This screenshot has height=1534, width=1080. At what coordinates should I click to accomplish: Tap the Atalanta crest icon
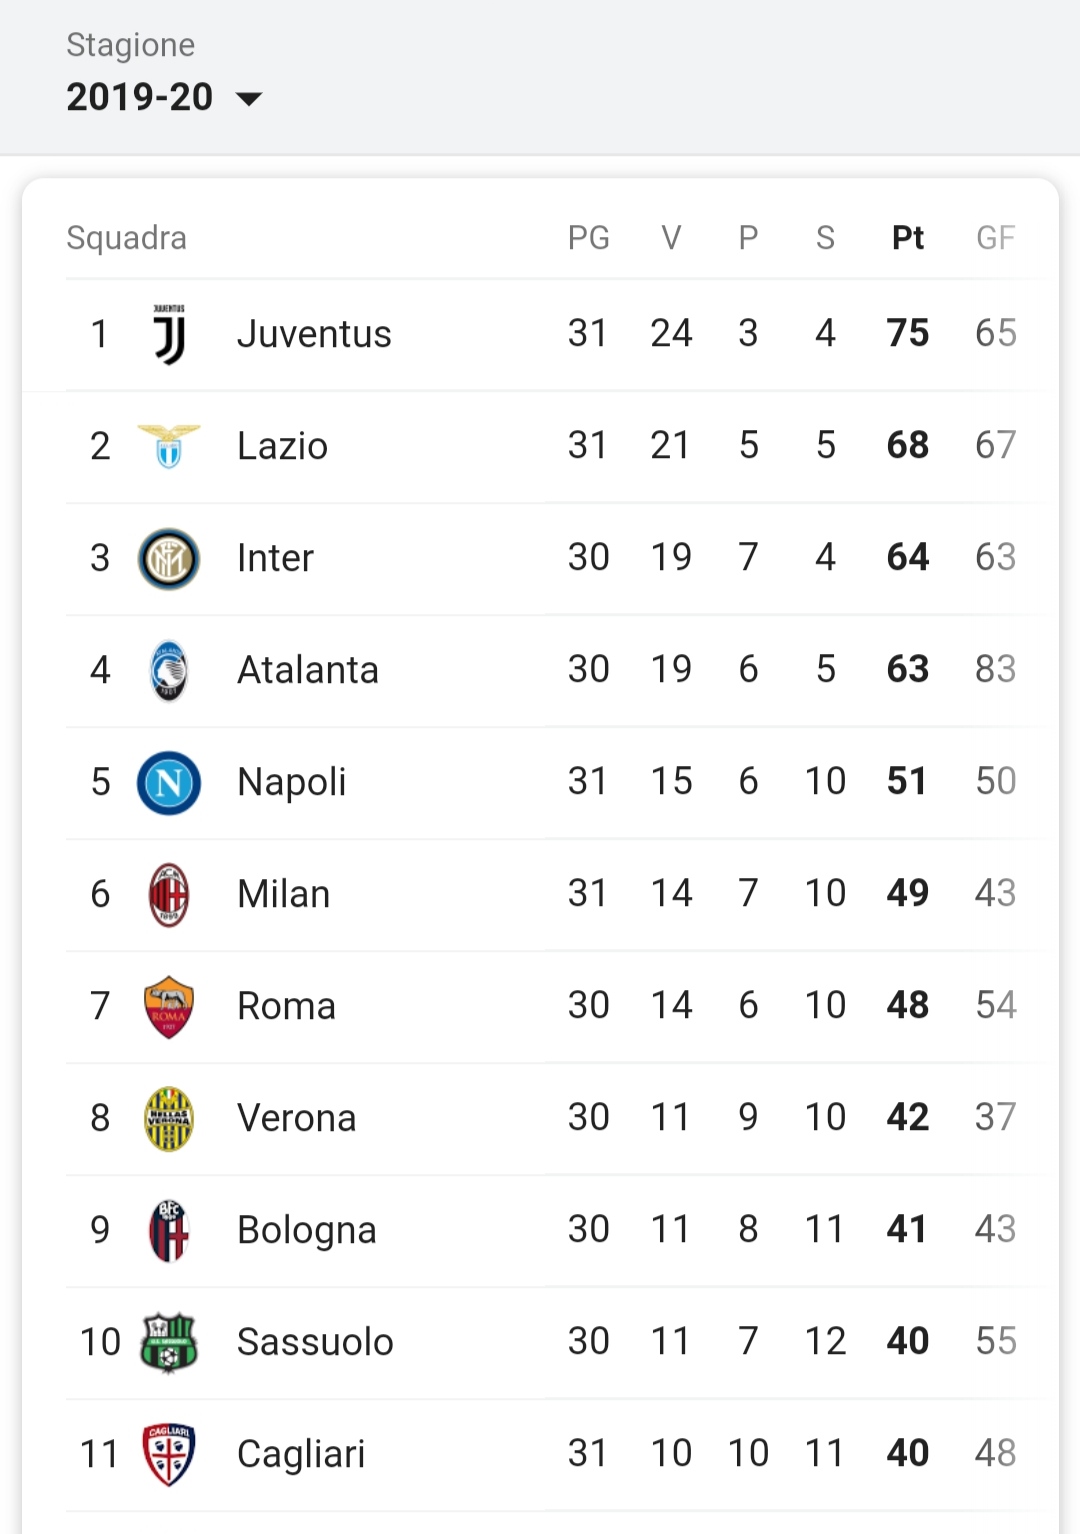point(169,670)
